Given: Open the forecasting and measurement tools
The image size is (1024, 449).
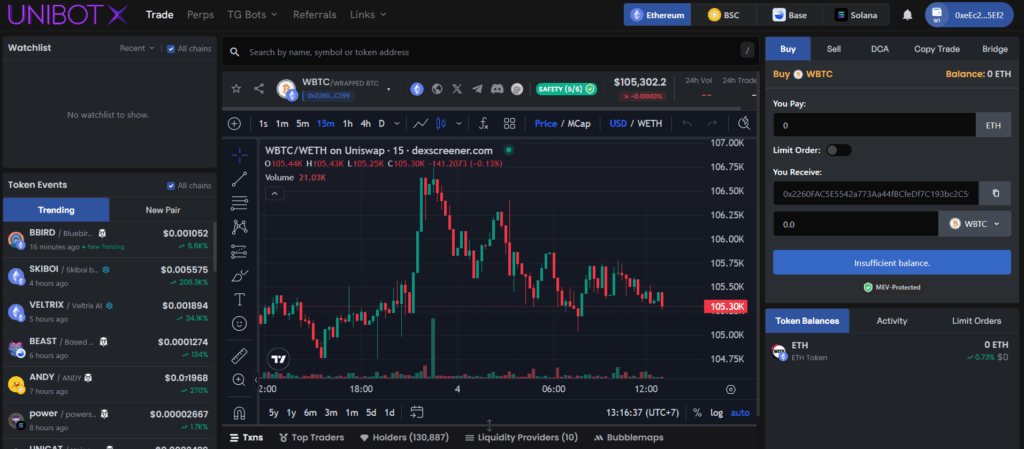Looking at the screenshot, I should point(240,251).
